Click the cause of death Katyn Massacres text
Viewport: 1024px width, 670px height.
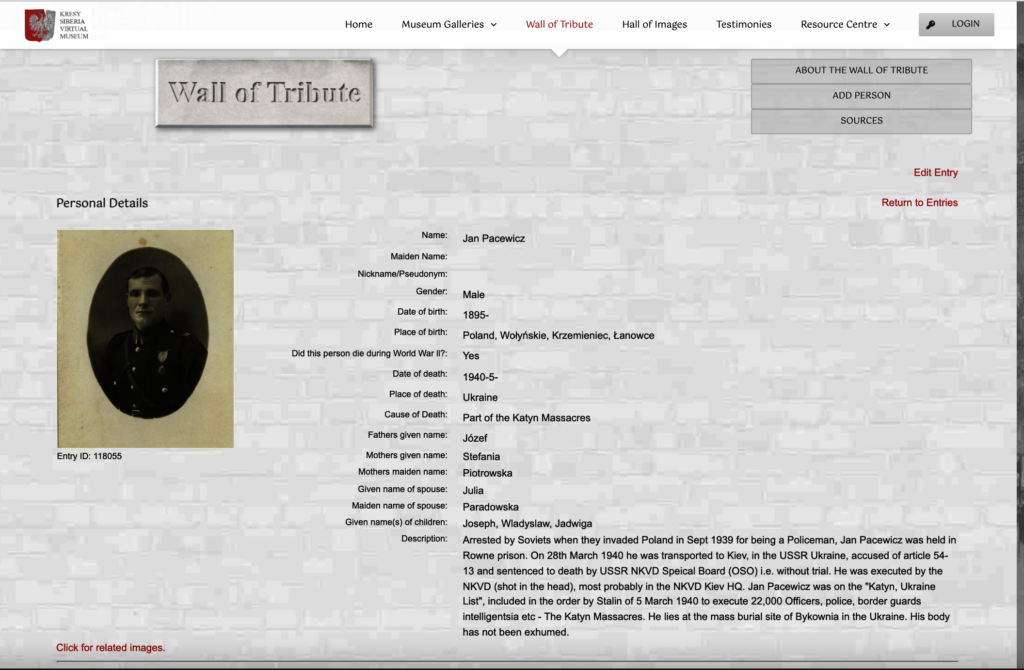point(526,418)
